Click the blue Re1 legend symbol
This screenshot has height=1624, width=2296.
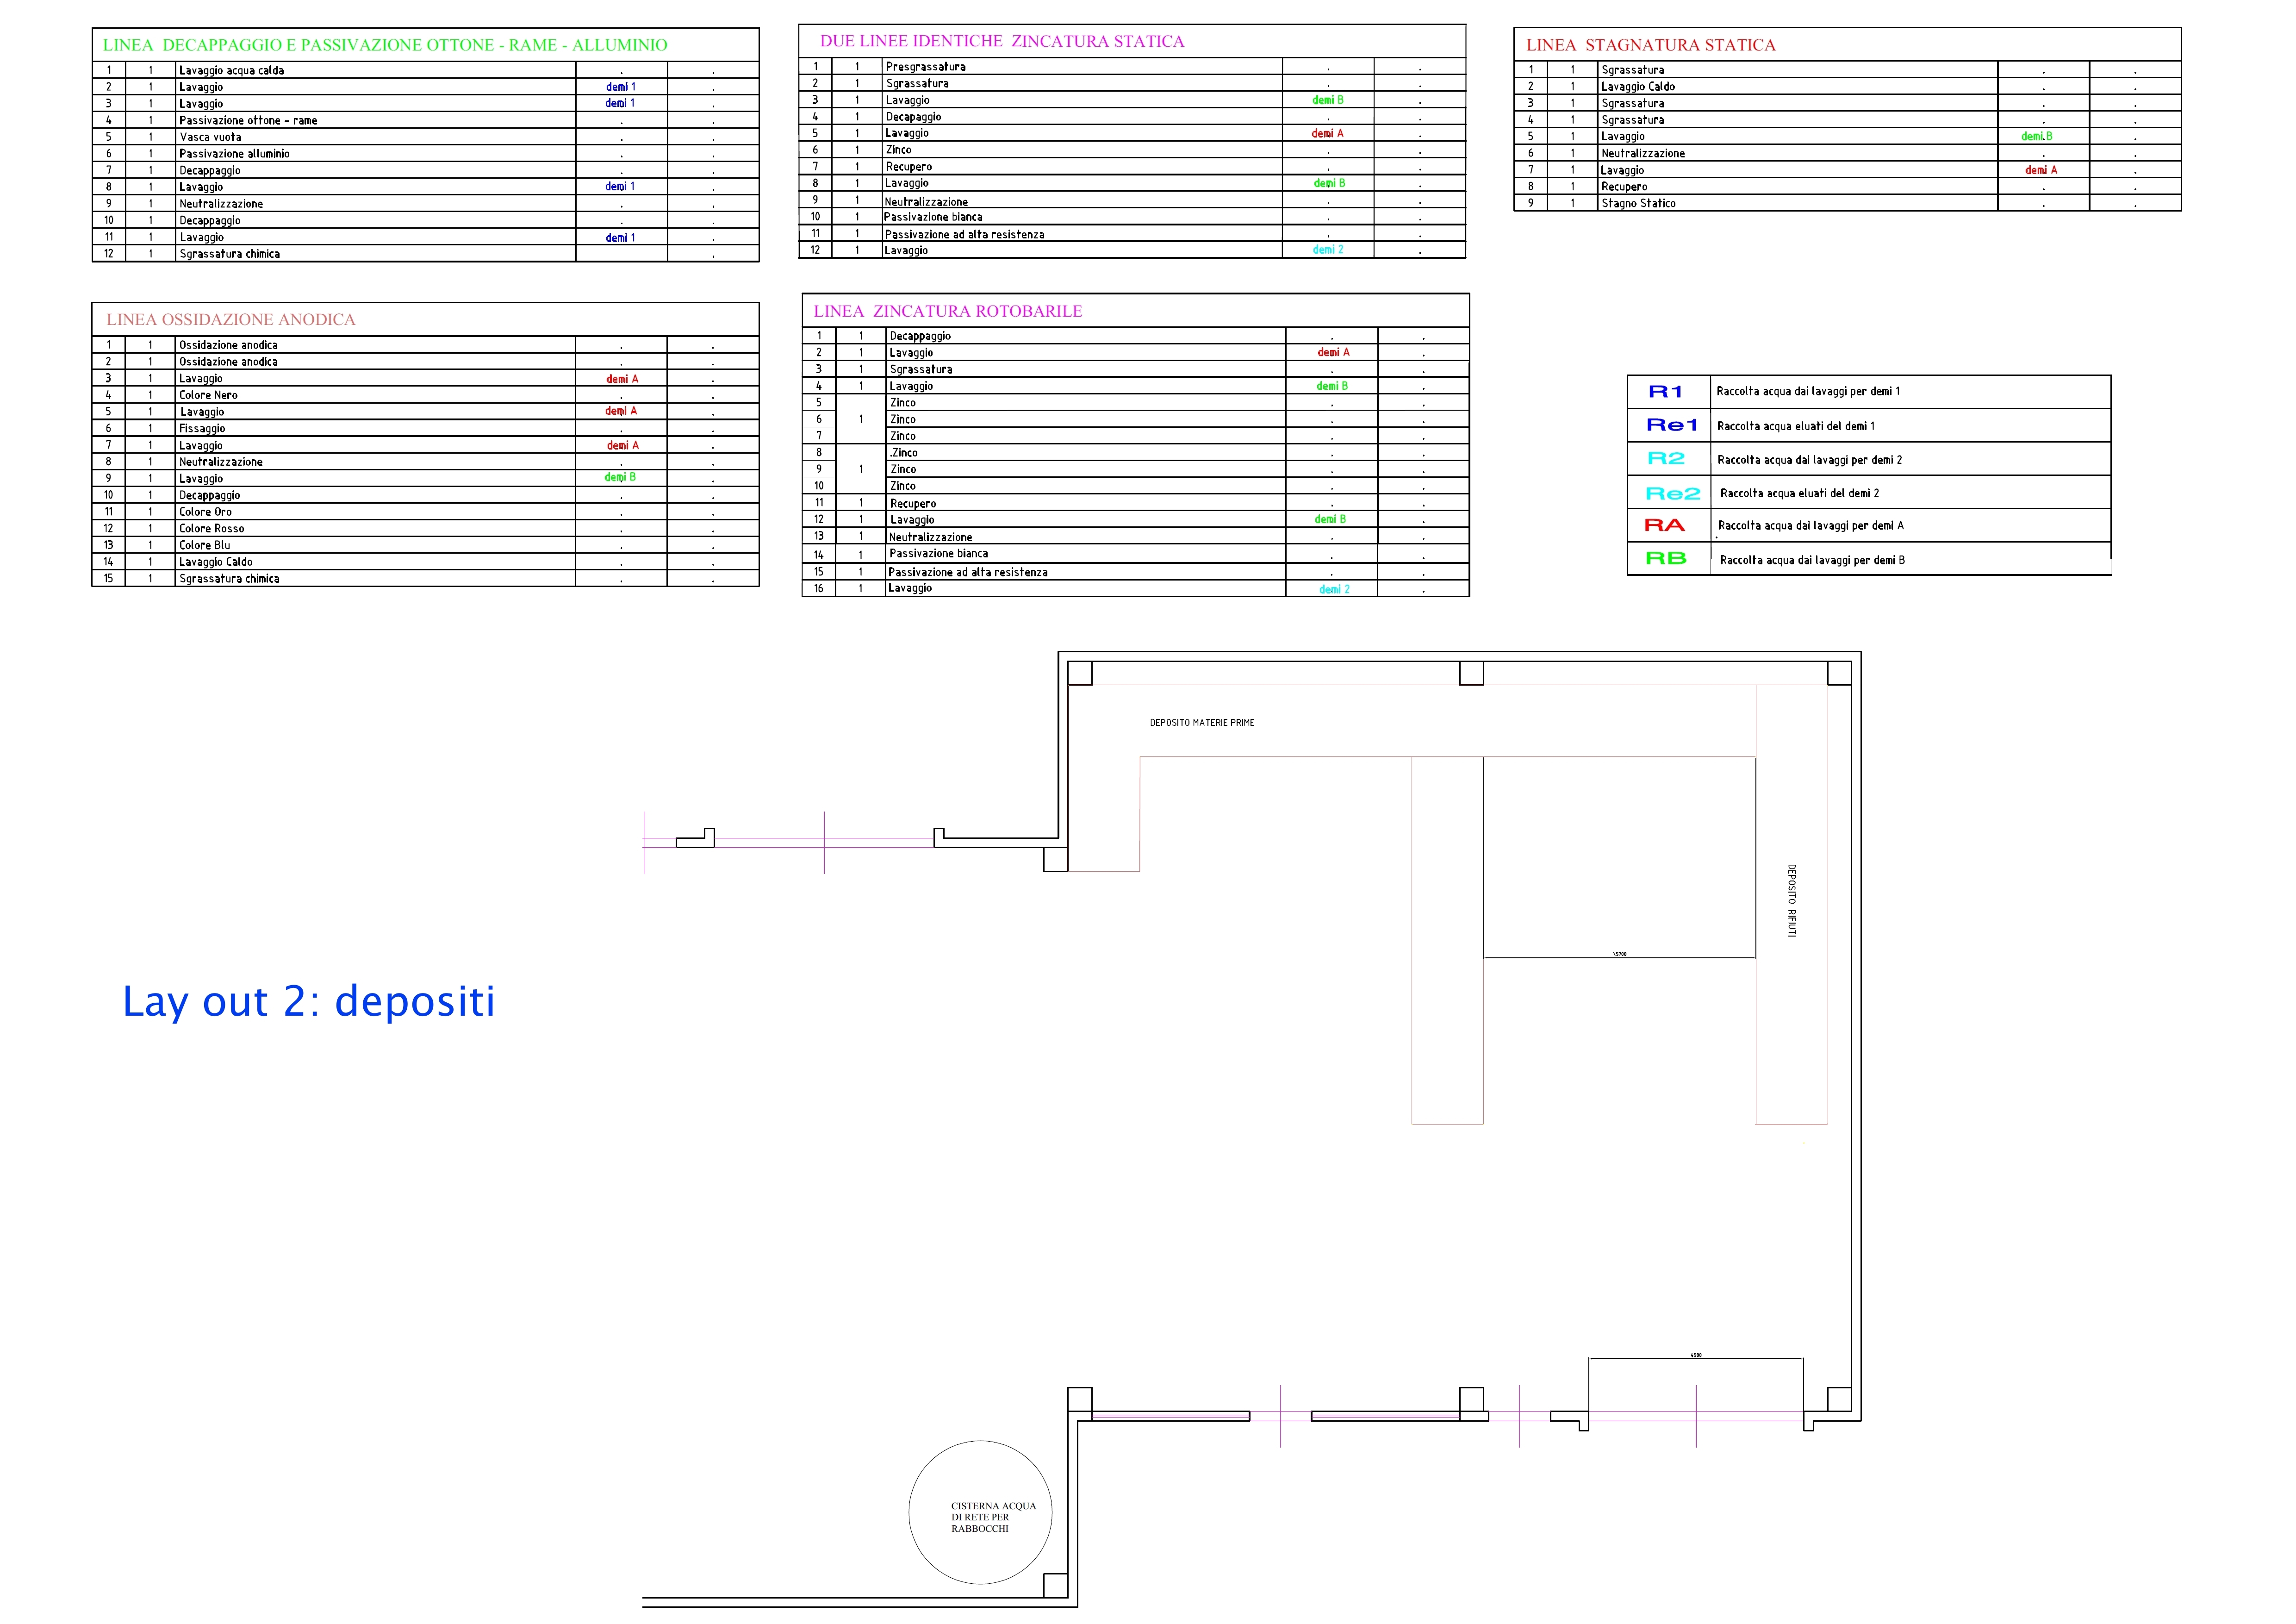click(1671, 425)
